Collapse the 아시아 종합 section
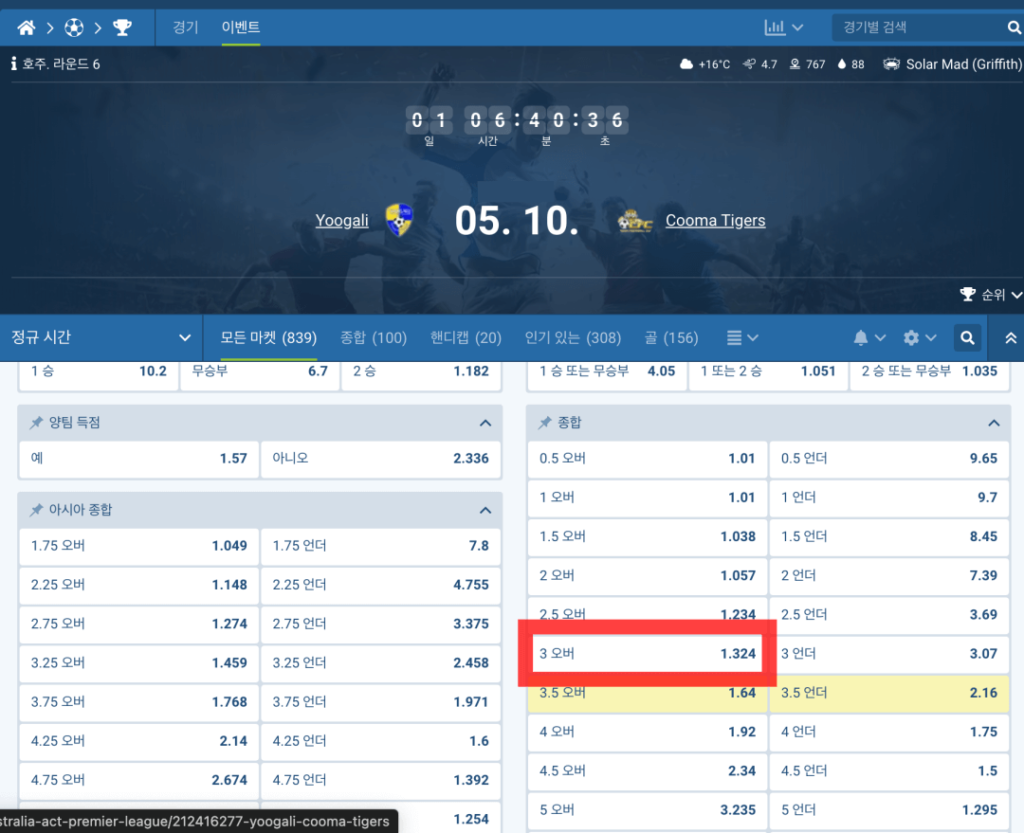Viewport: 1024px width, 833px height. click(485, 510)
